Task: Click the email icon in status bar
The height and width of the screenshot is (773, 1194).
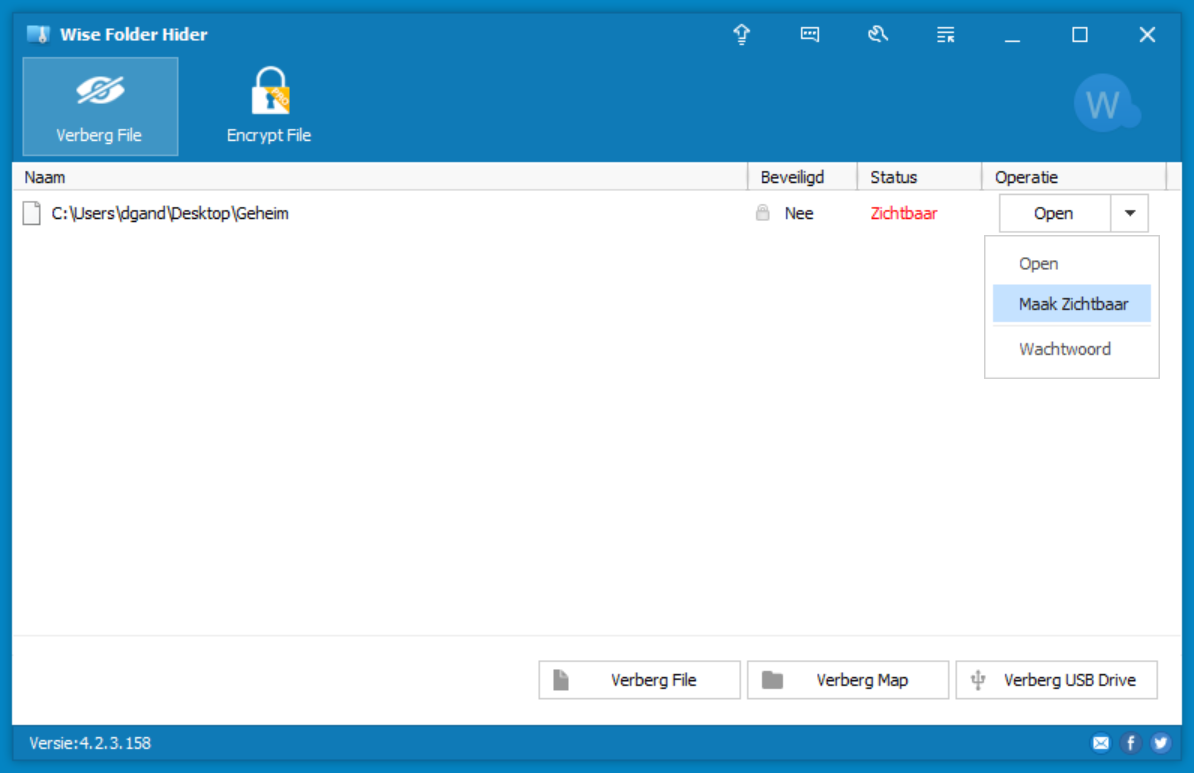Action: coord(1101,743)
